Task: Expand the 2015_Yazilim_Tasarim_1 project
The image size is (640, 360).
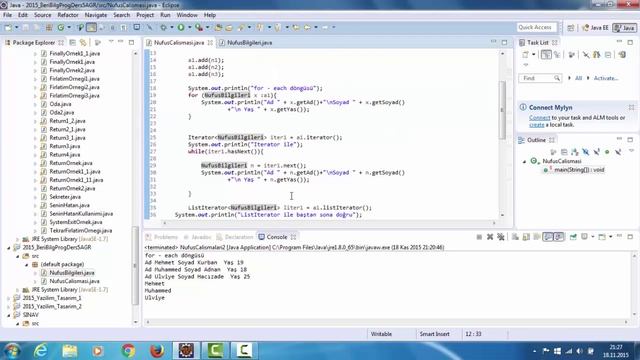Action: coord(9,298)
